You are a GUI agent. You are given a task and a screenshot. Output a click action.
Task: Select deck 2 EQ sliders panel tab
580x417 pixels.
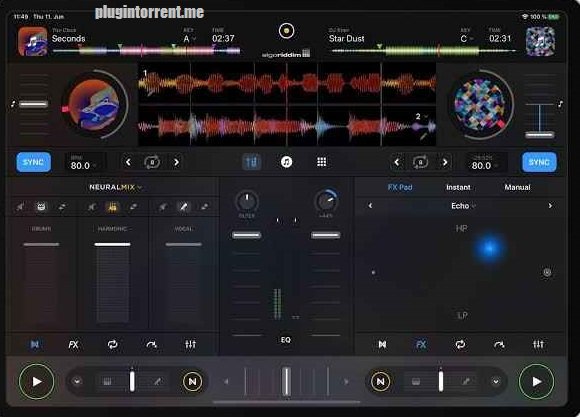tap(538, 344)
